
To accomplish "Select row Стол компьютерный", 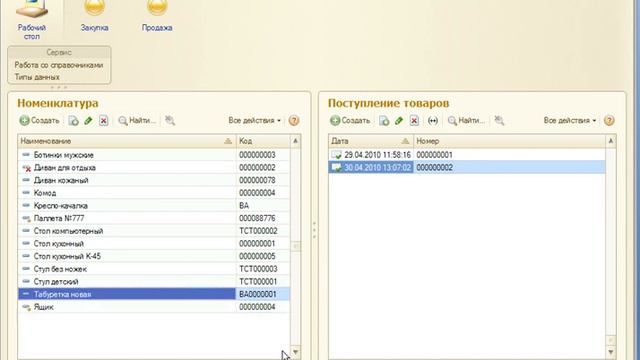I will coord(154,231).
